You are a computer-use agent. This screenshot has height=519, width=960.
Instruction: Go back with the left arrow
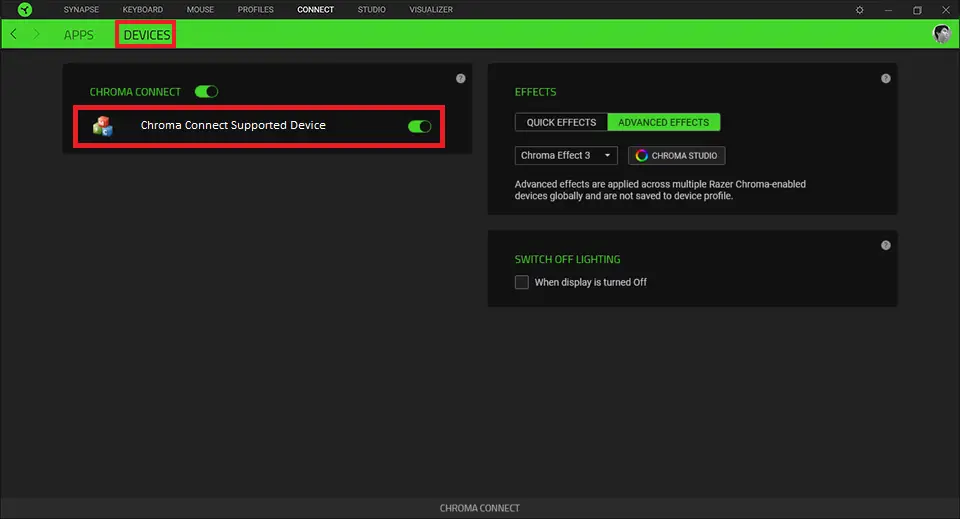(x=13, y=34)
